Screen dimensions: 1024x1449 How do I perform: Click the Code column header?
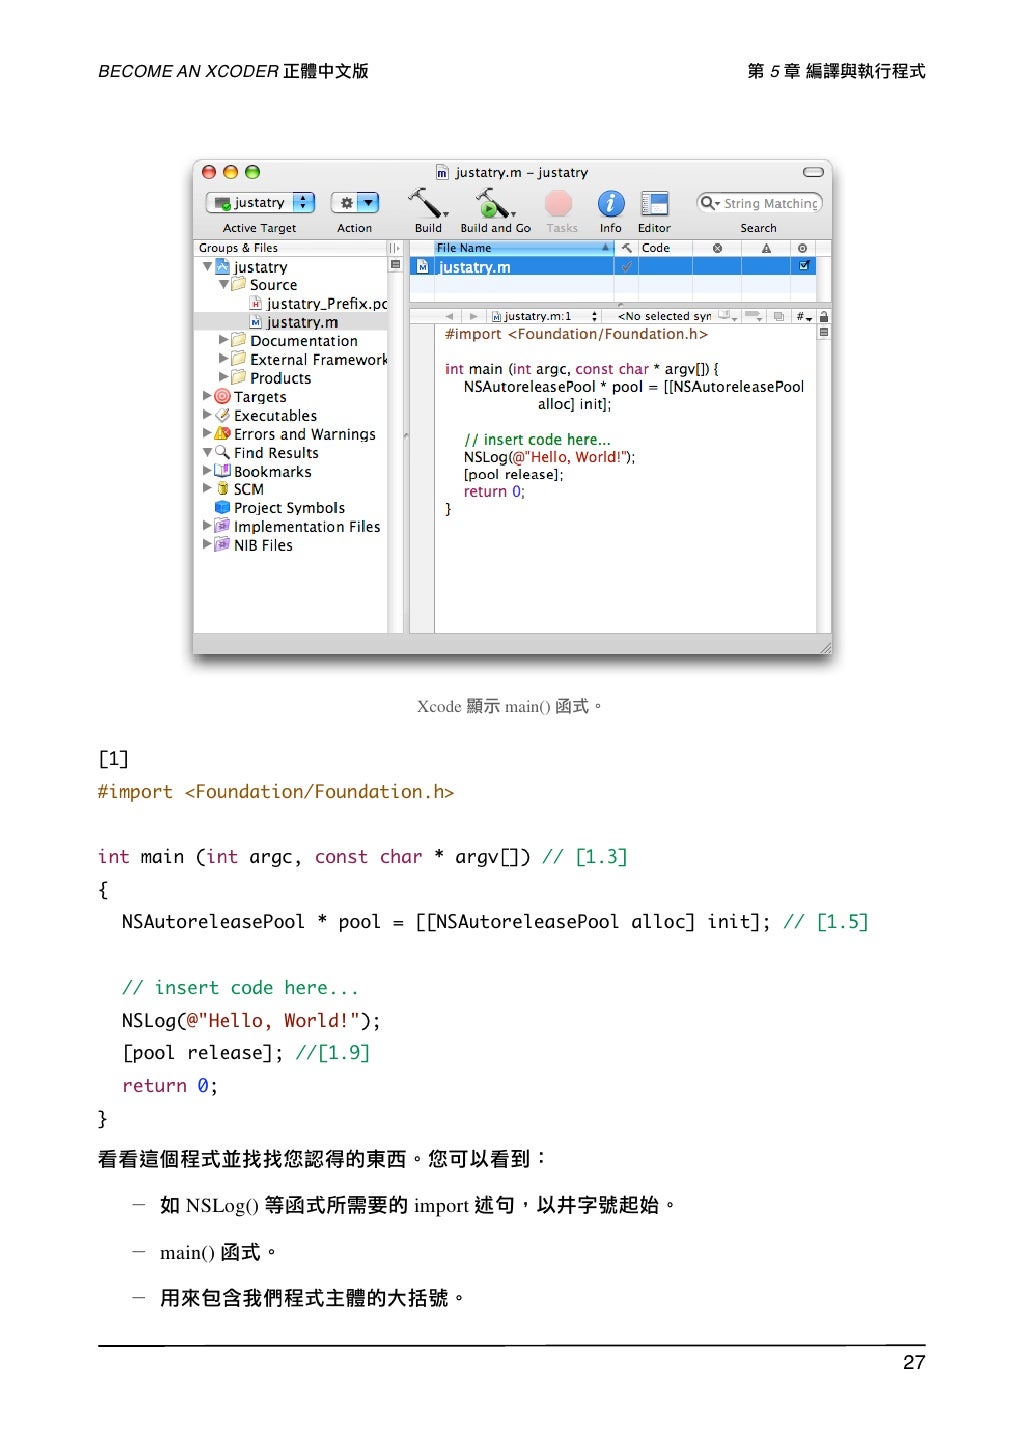pos(665,248)
